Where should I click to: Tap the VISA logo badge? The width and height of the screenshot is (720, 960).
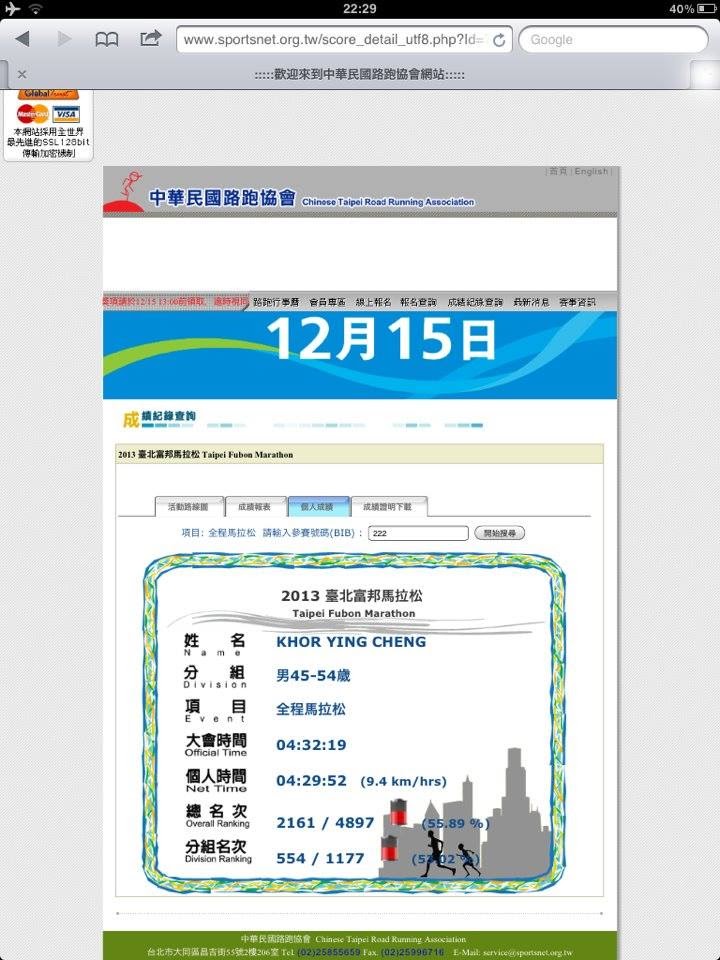(66, 114)
